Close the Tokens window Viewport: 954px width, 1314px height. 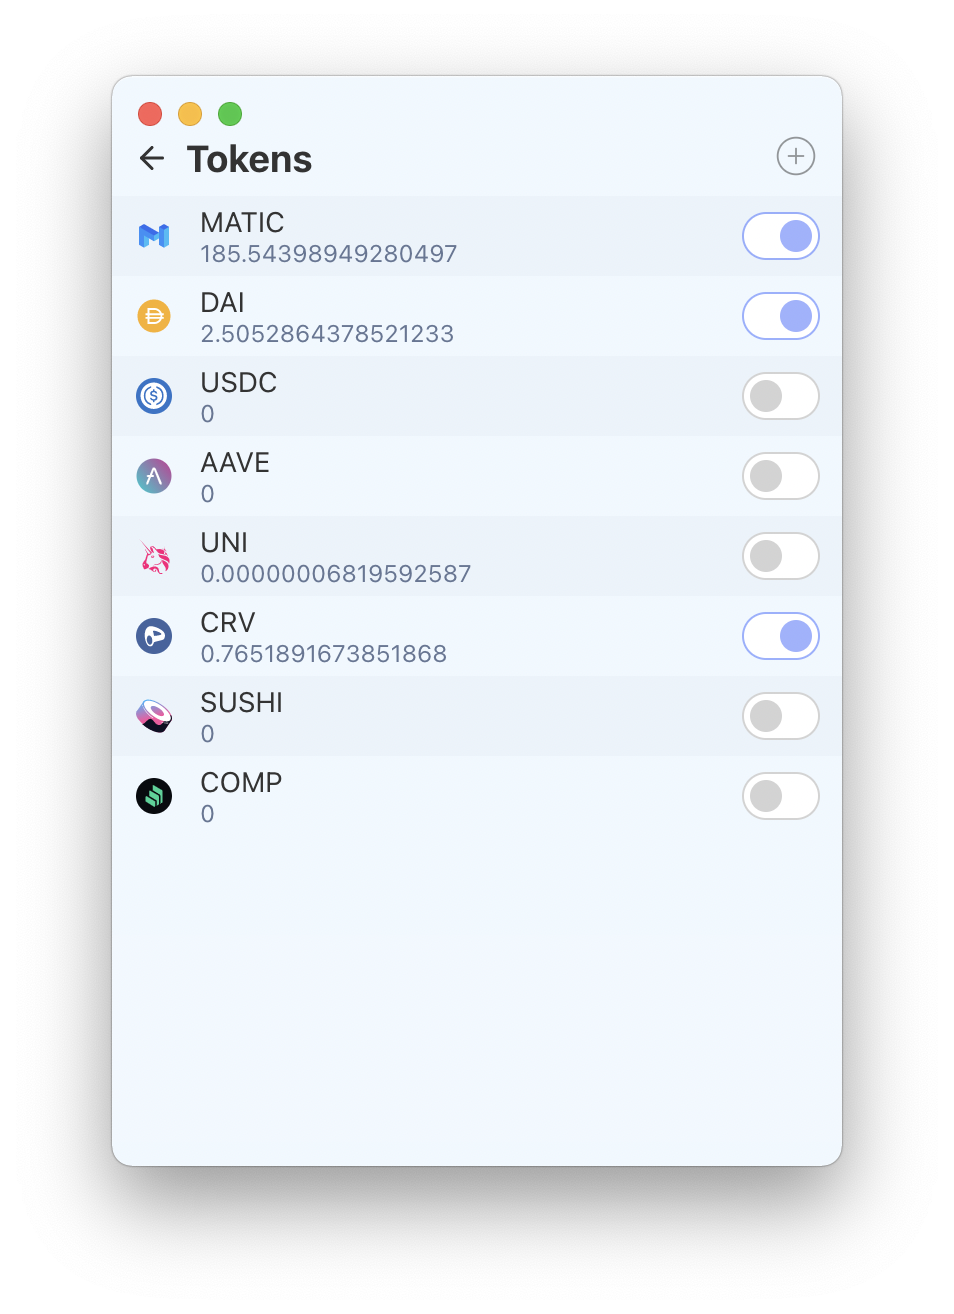150,114
